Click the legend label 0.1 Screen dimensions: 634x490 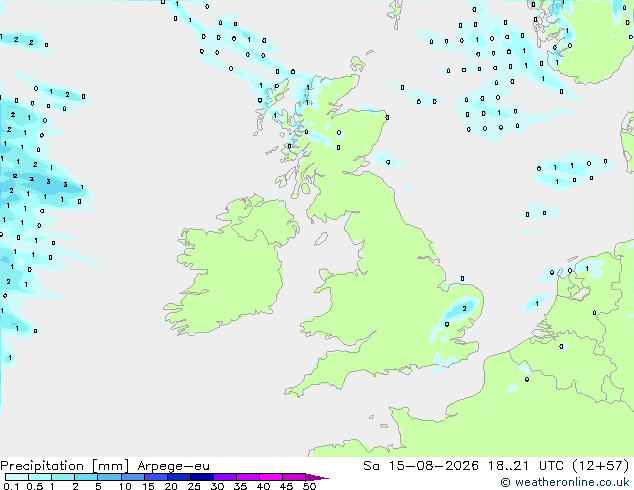point(11,486)
